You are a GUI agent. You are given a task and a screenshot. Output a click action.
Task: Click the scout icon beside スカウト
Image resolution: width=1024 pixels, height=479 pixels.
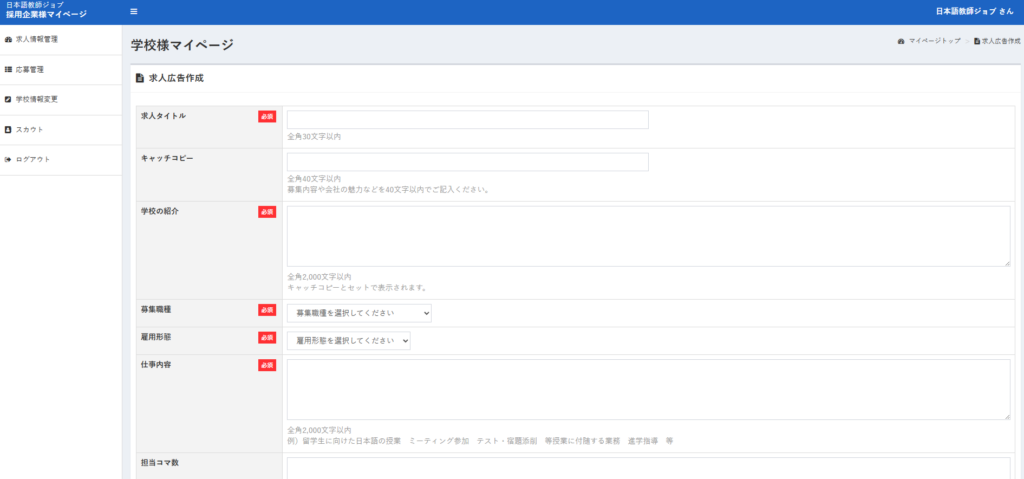pyautogui.click(x=9, y=130)
